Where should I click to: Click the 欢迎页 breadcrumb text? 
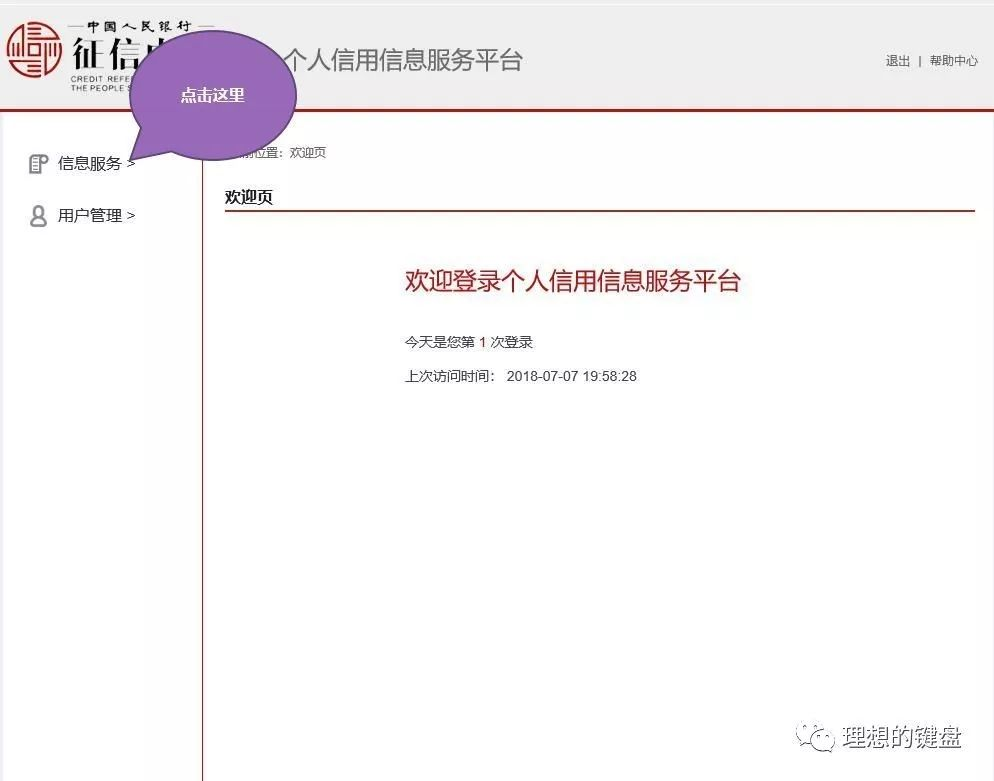307,152
